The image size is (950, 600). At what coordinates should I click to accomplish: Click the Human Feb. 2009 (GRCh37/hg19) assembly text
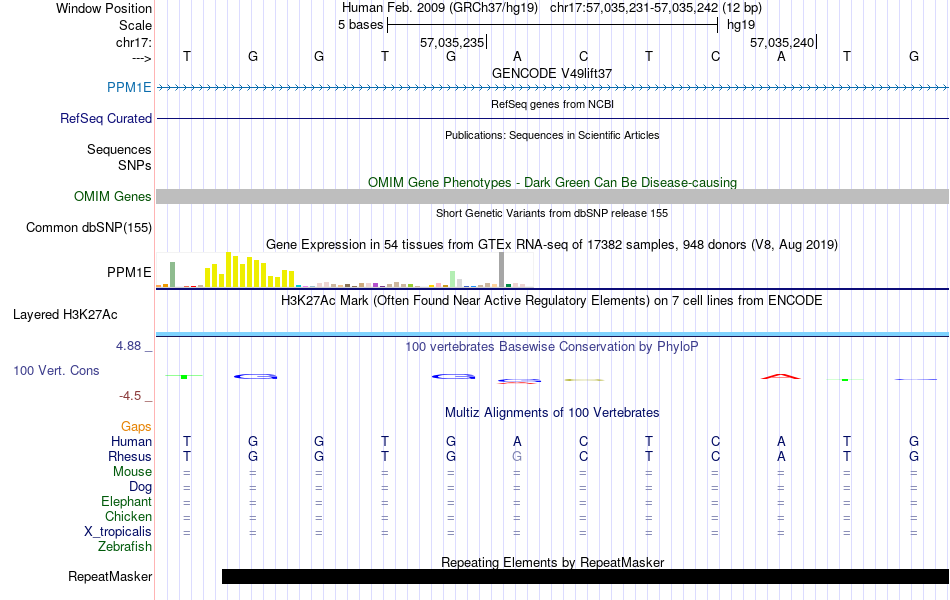(440, 8)
